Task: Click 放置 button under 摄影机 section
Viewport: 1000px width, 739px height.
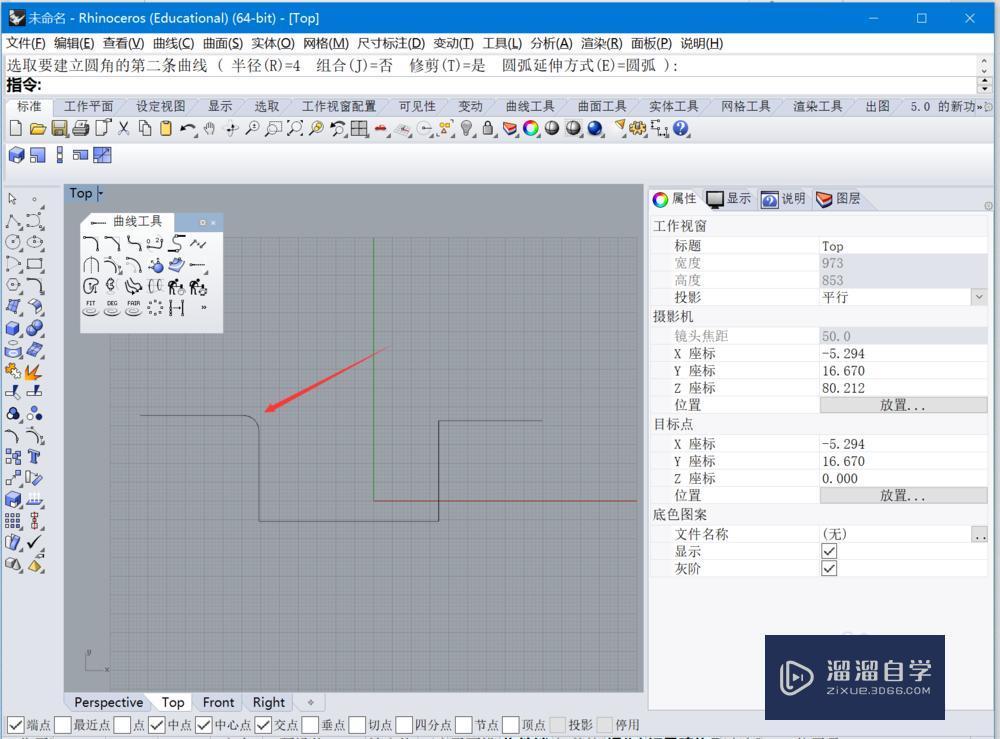Action: tap(903, 405)
